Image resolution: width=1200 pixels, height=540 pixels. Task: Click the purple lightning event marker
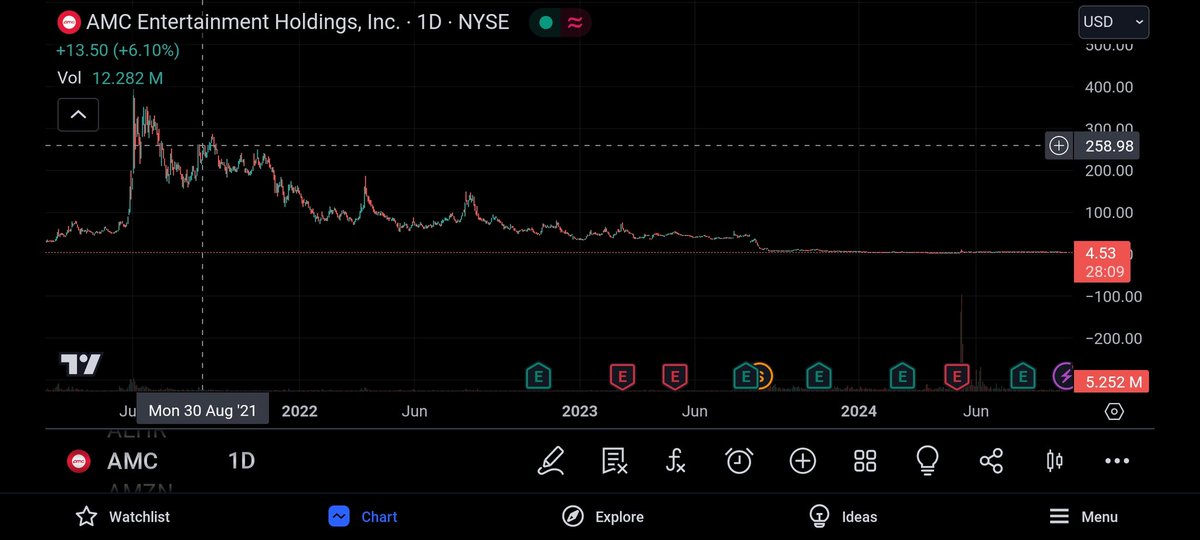(x=1063, y=376)
